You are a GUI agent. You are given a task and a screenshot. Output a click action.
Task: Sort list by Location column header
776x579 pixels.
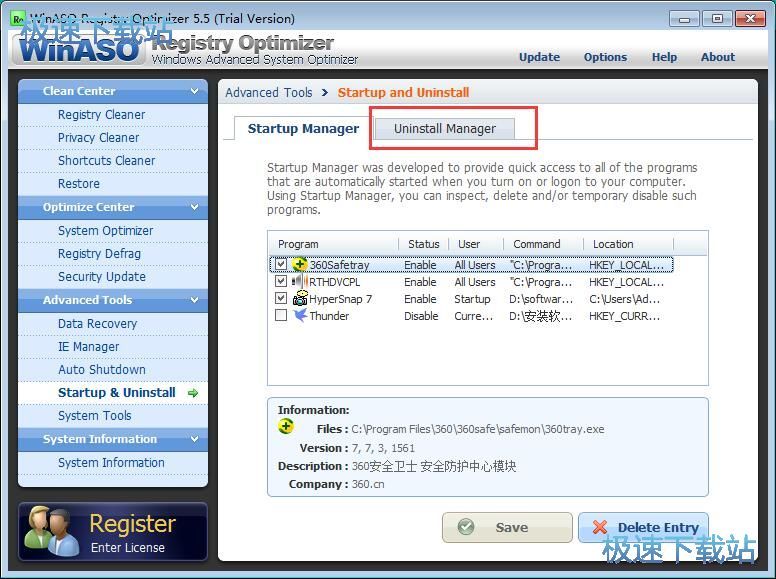coord(629,244)
